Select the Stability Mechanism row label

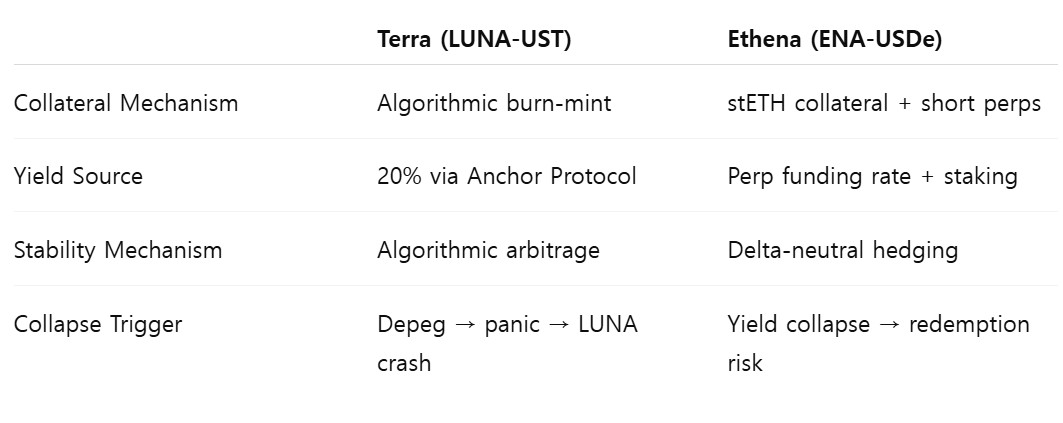click(x=118, y=249)
